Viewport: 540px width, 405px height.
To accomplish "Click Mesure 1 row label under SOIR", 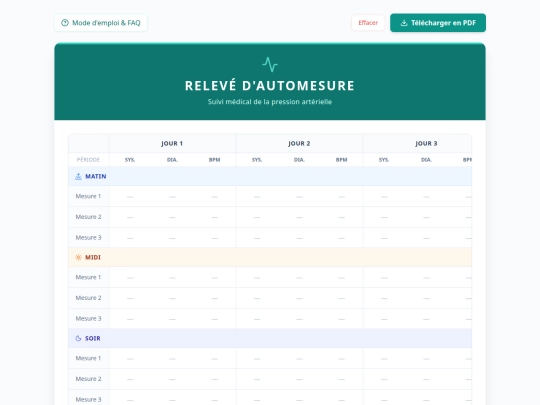I will point(88,358).
